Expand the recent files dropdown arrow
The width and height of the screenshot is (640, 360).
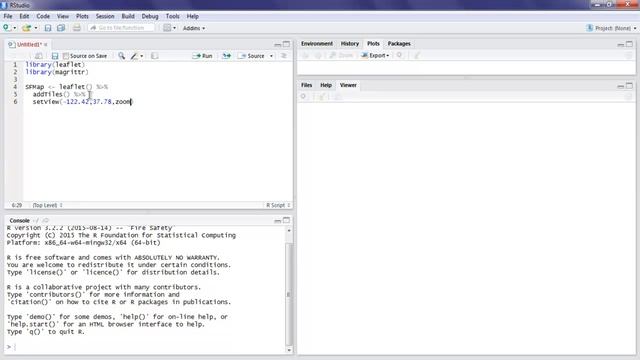36,28
